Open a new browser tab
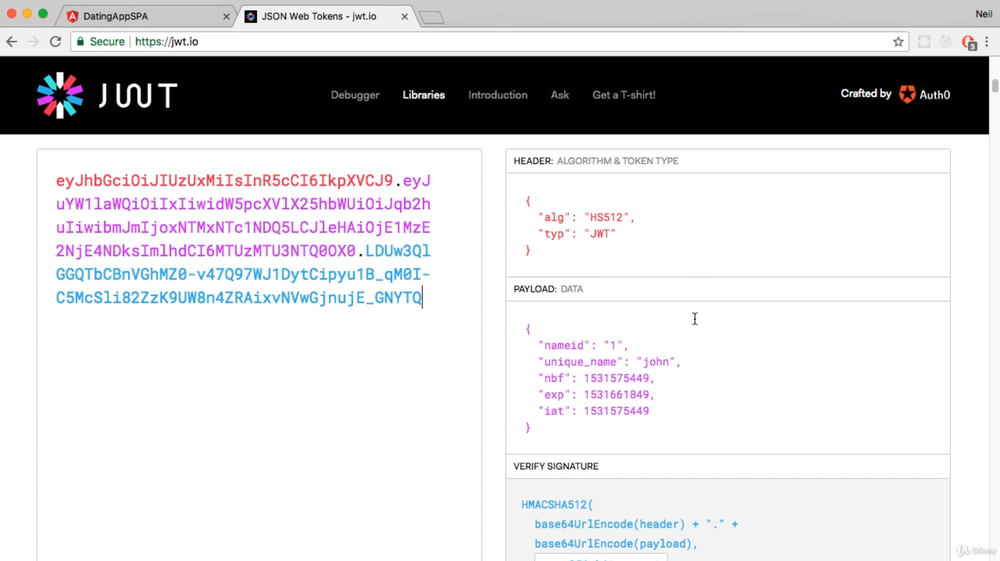 pos(431,17)
